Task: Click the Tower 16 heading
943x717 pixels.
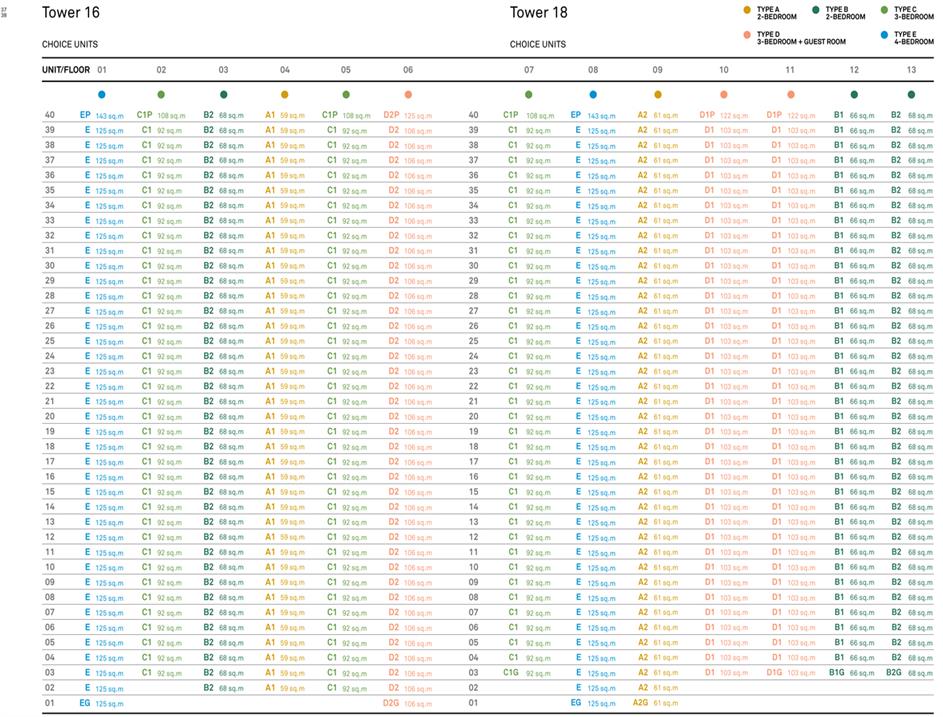Action: coord(71,13)
